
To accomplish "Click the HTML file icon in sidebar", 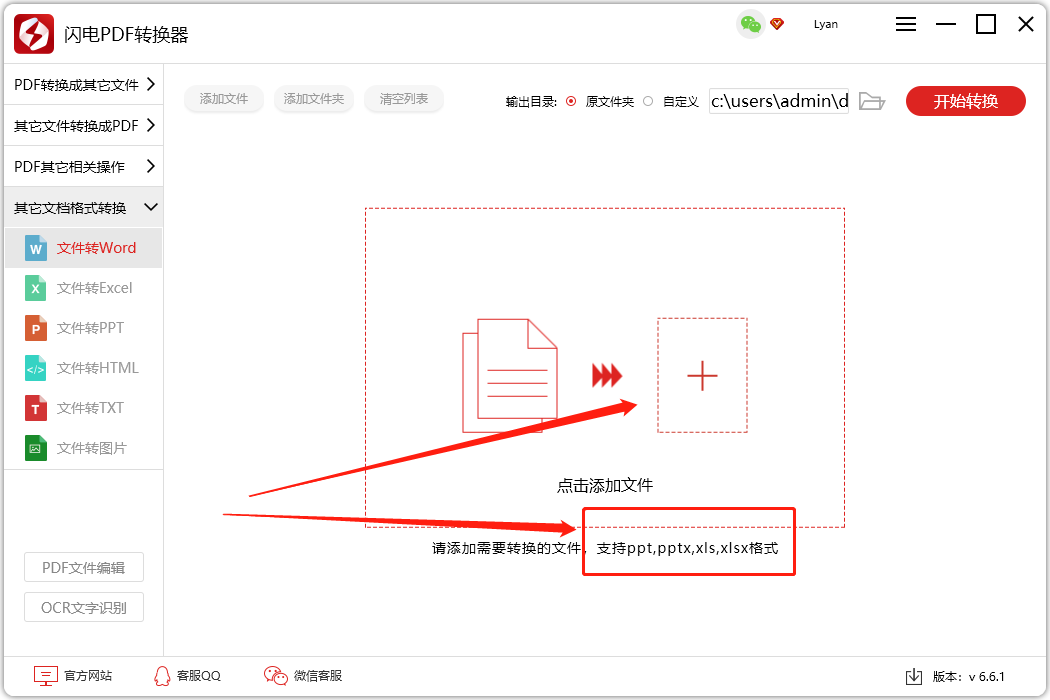I will pyautogui.click(x=35, y=368).
